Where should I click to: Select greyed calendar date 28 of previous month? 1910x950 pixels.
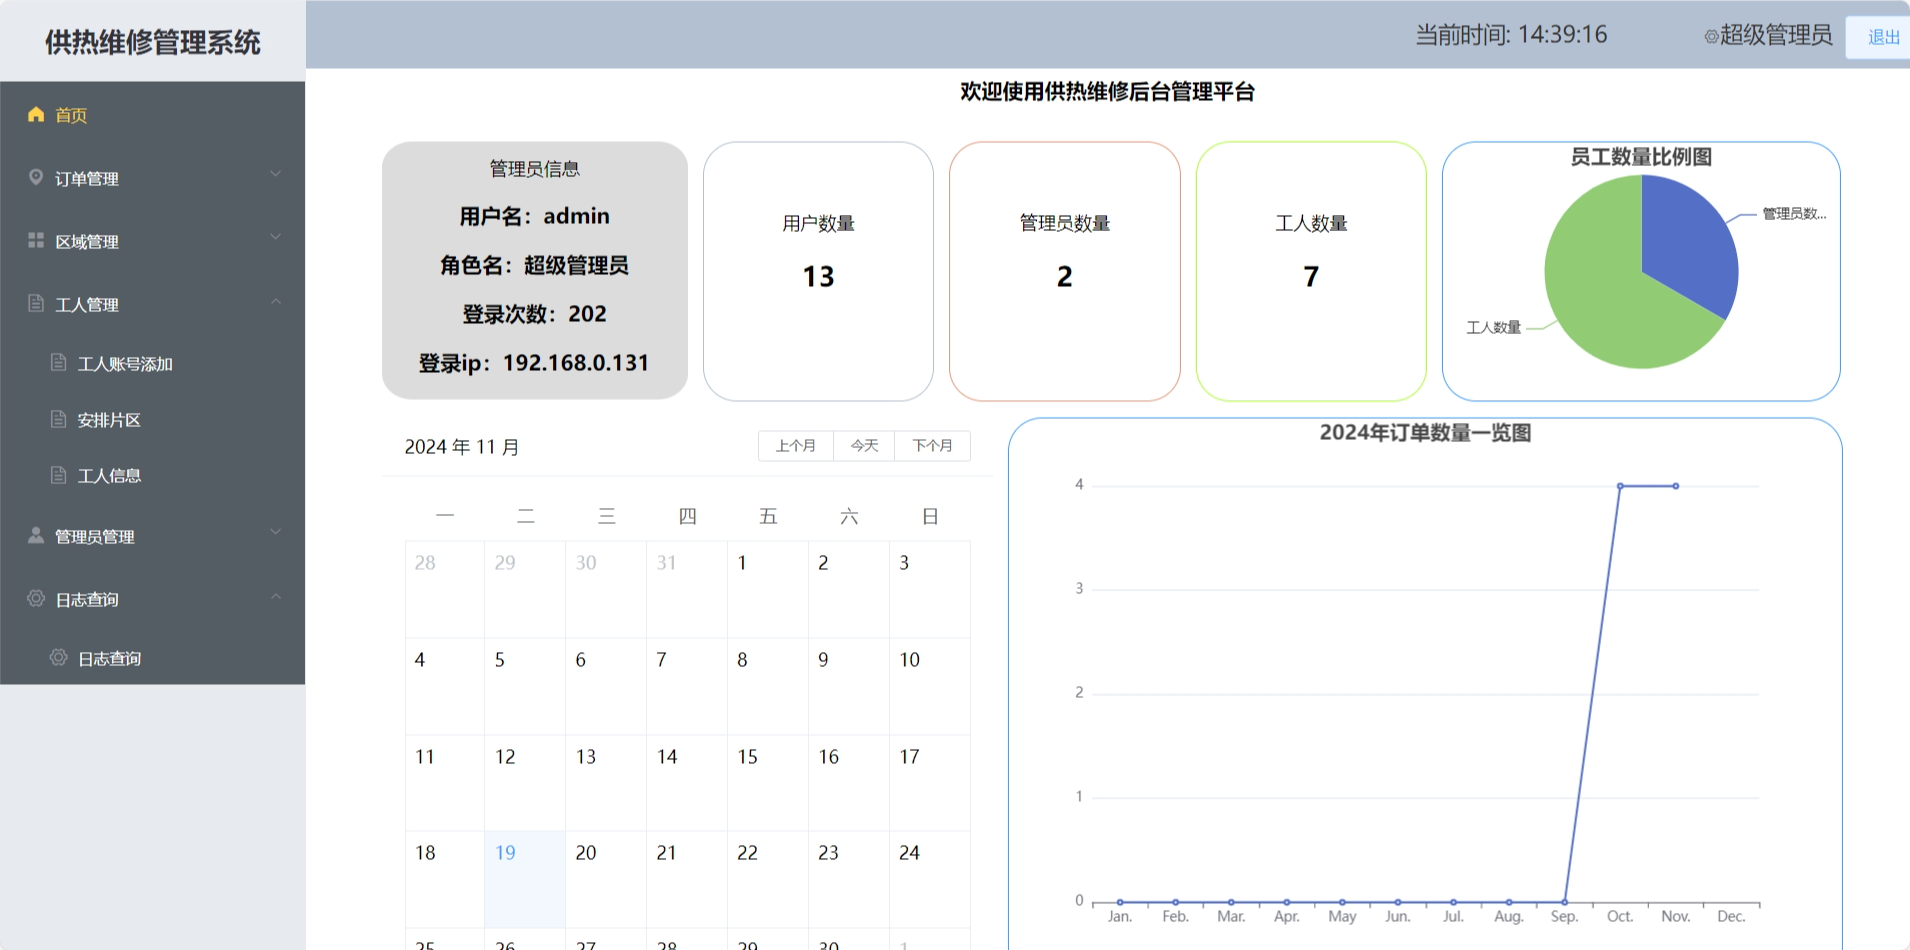coord(445,589)
